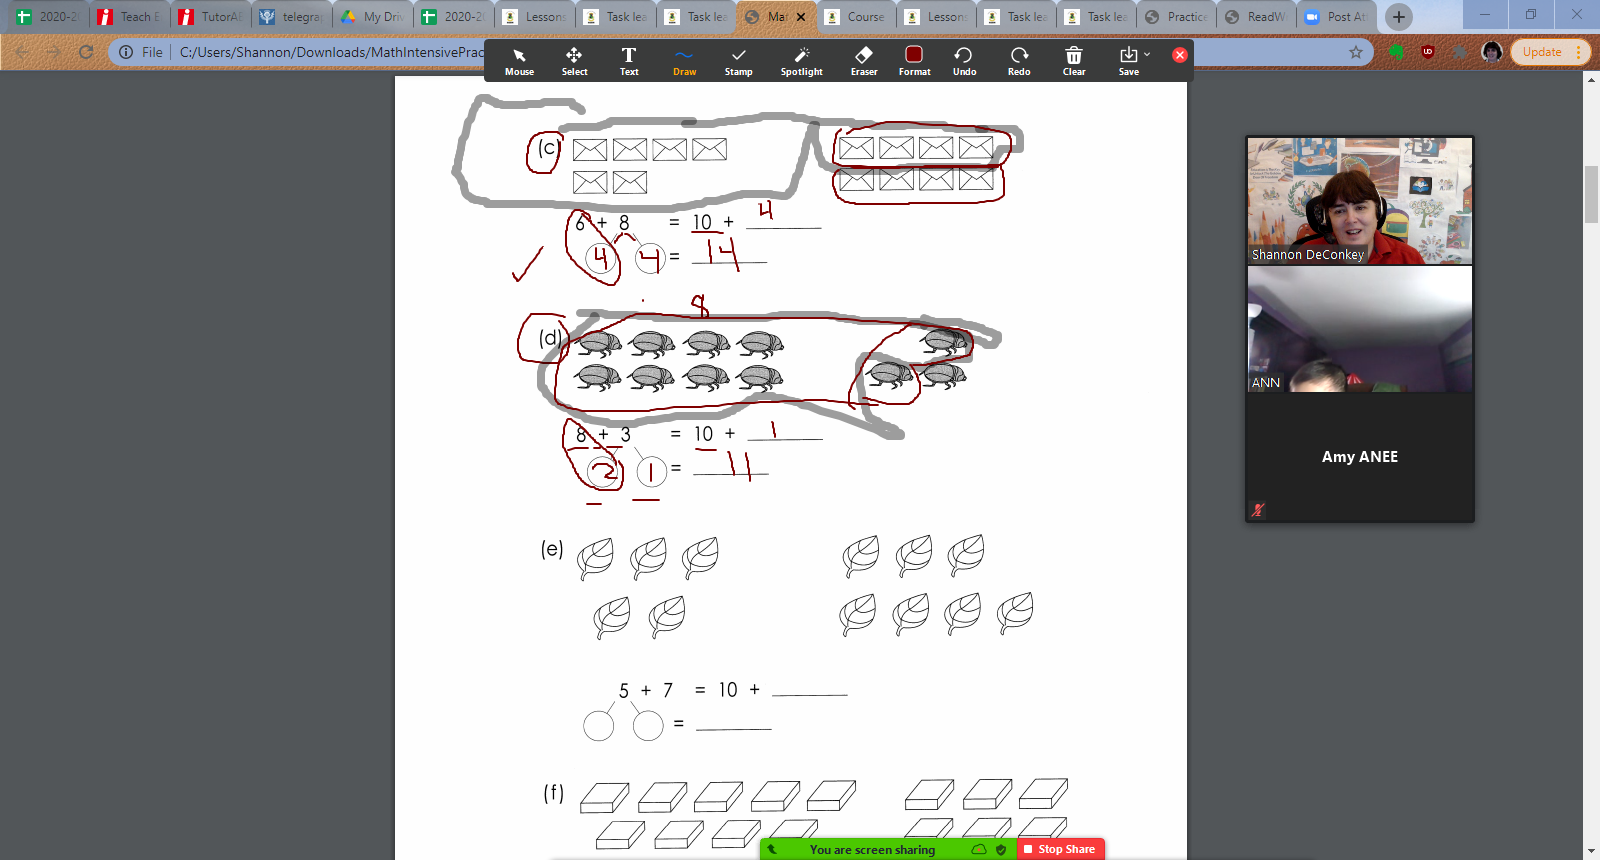
Task: Open the Chrome profile avatar
Action: click(x=1492, y=52)
